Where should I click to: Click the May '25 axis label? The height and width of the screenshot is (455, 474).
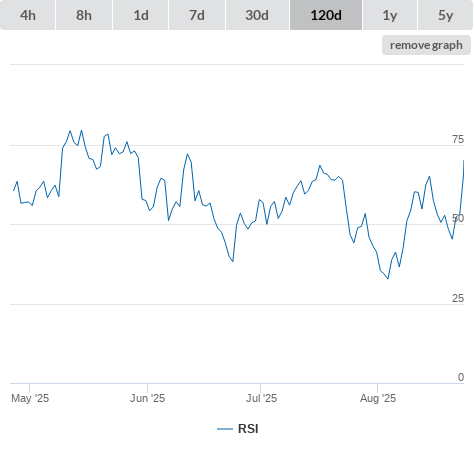(x=30, y=398)
